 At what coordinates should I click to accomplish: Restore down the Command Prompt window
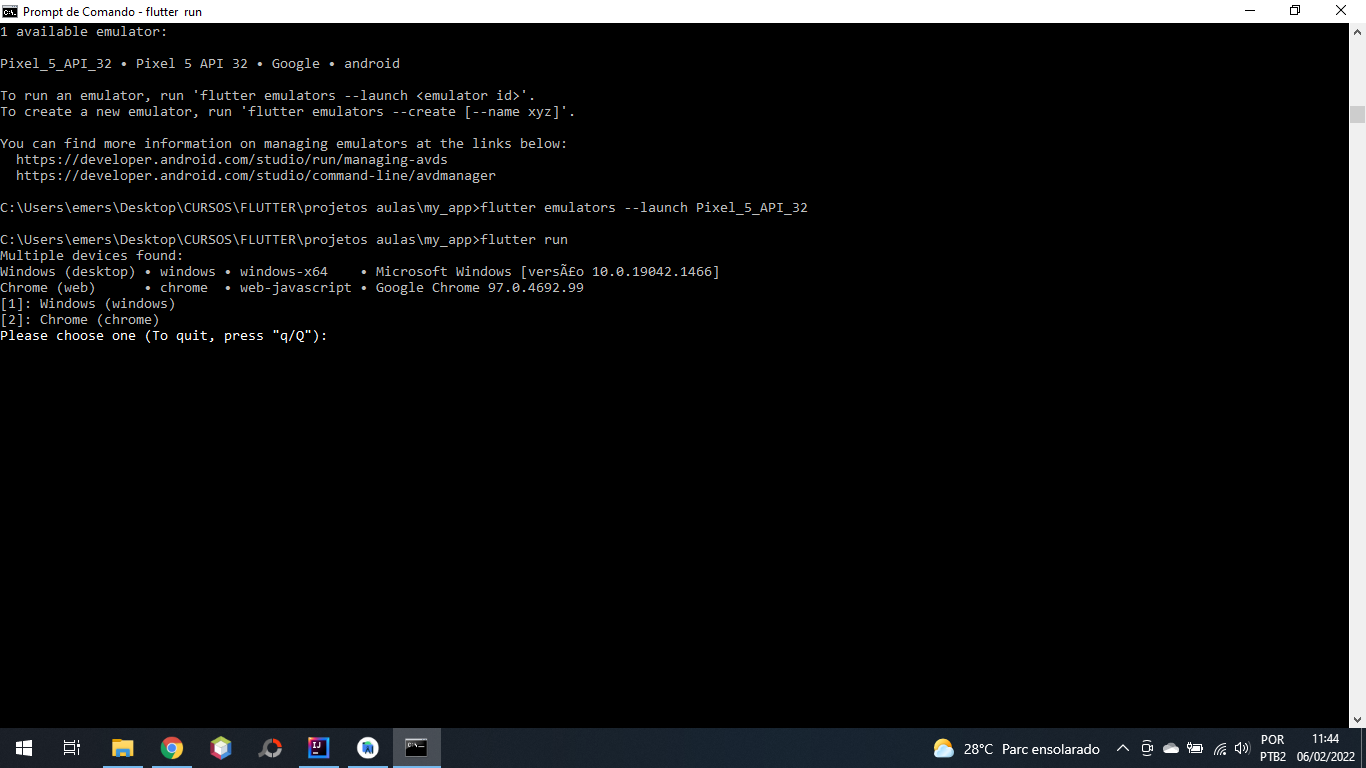1296,11
